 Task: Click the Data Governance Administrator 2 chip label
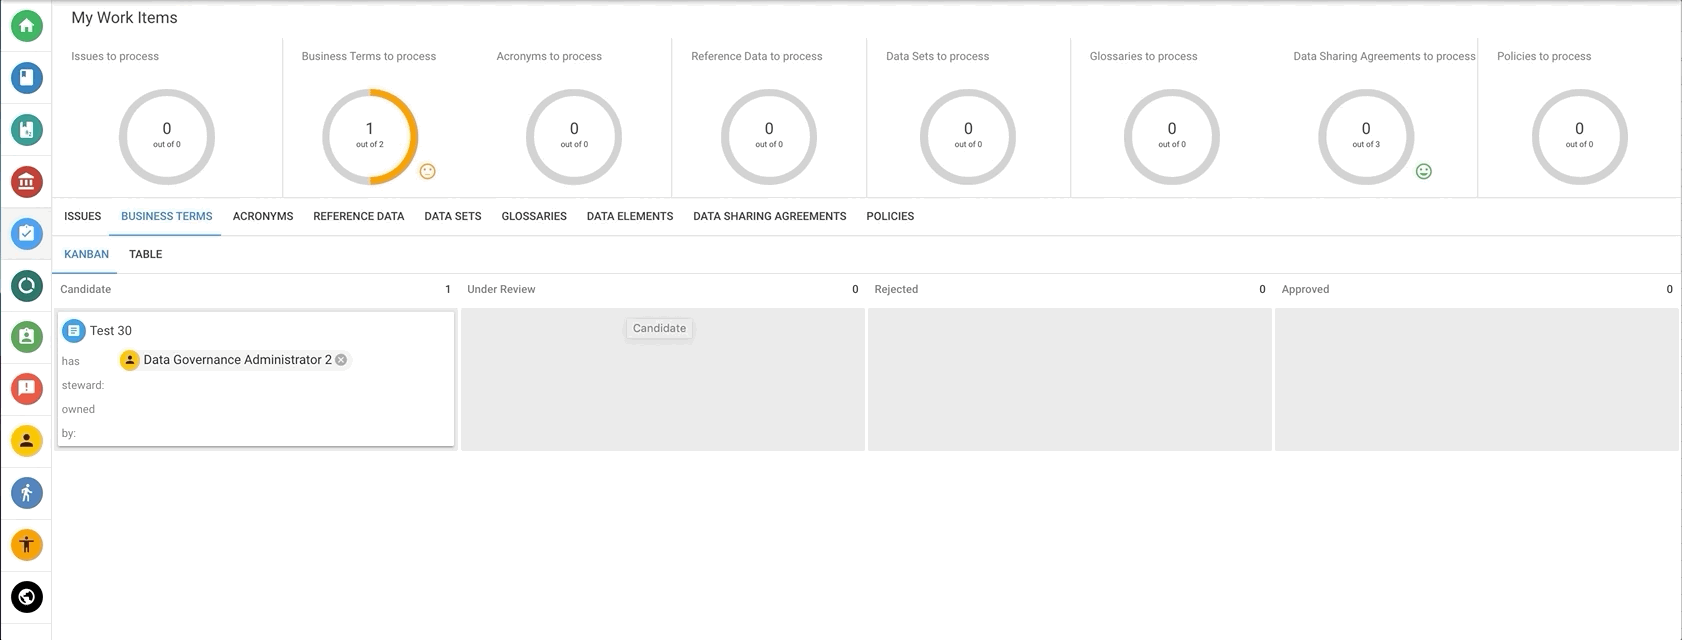237,360
